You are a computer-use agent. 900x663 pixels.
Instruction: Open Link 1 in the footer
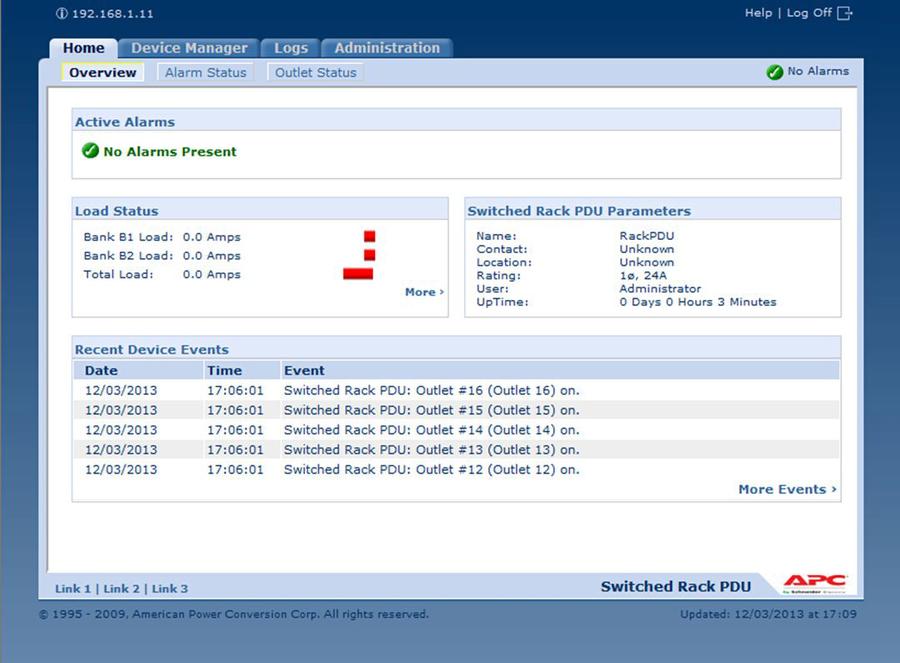click(x=73, y=589)
